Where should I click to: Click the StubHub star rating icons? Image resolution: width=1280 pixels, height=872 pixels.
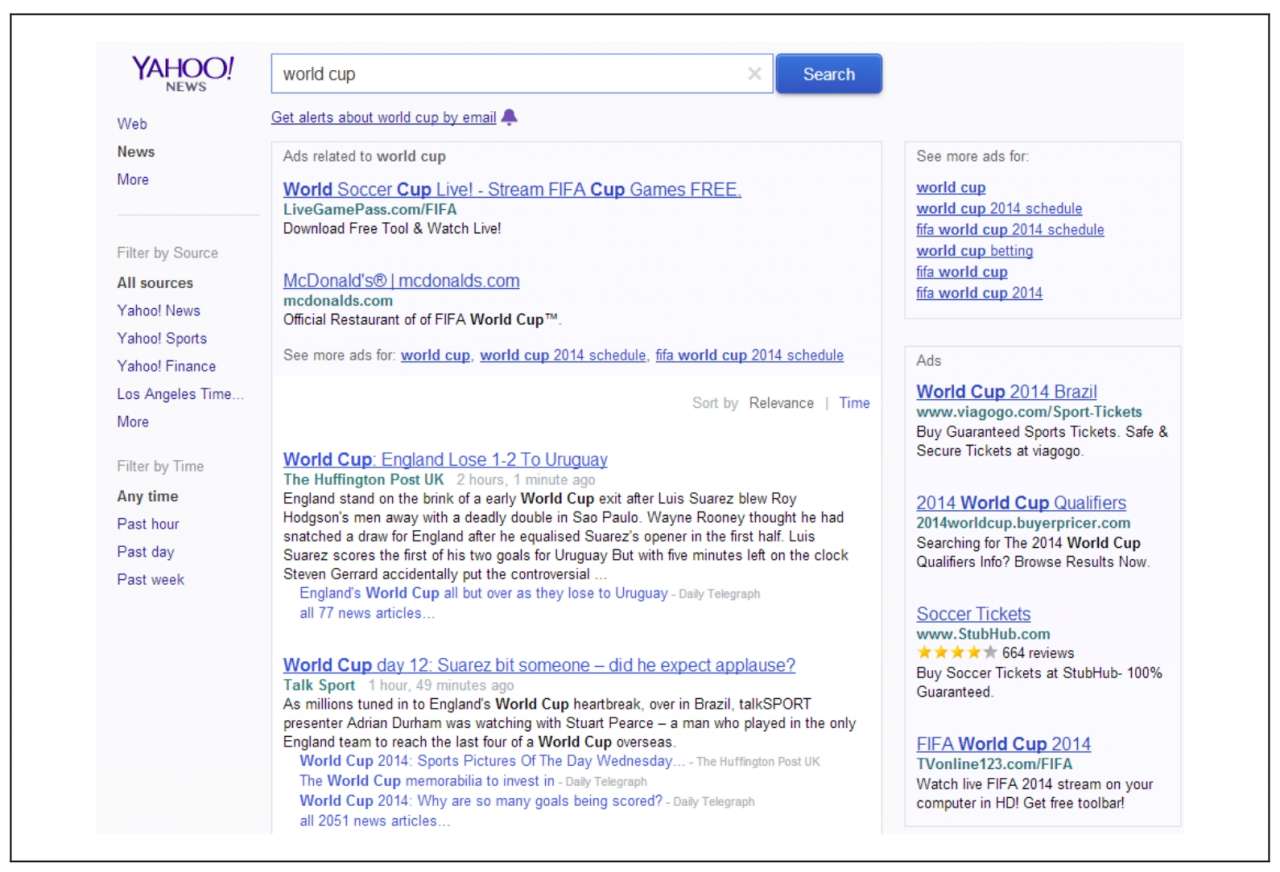(957, 653)
